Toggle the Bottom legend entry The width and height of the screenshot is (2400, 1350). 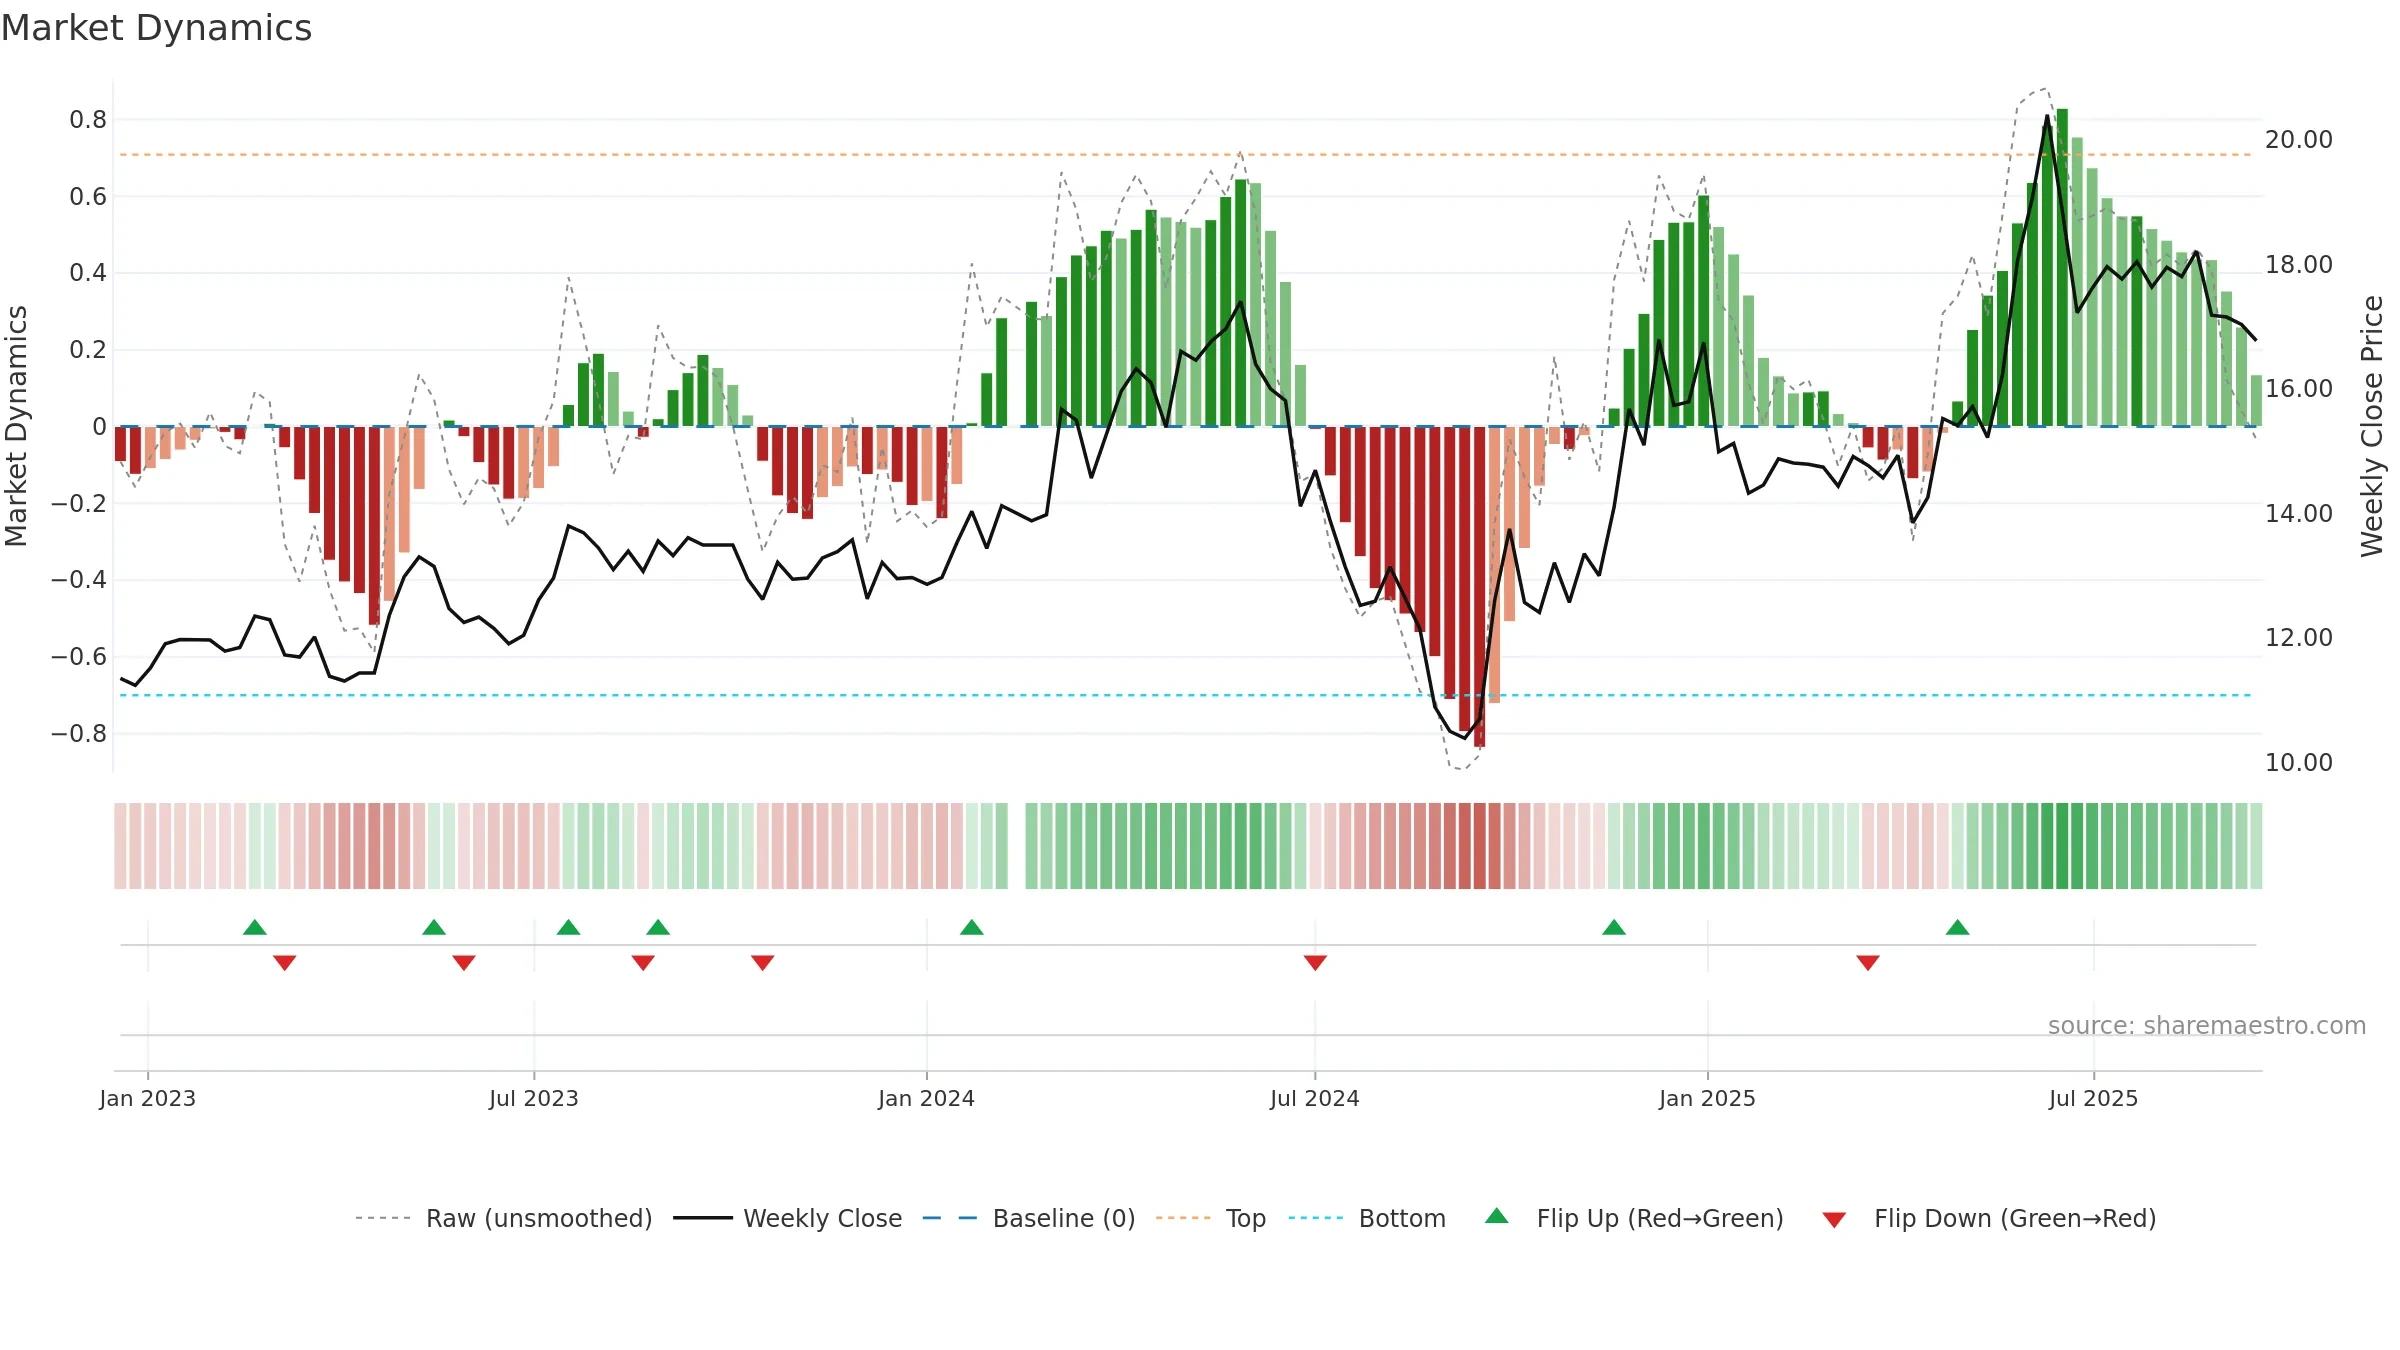pyautogui.click(x=1367, y=1218)
